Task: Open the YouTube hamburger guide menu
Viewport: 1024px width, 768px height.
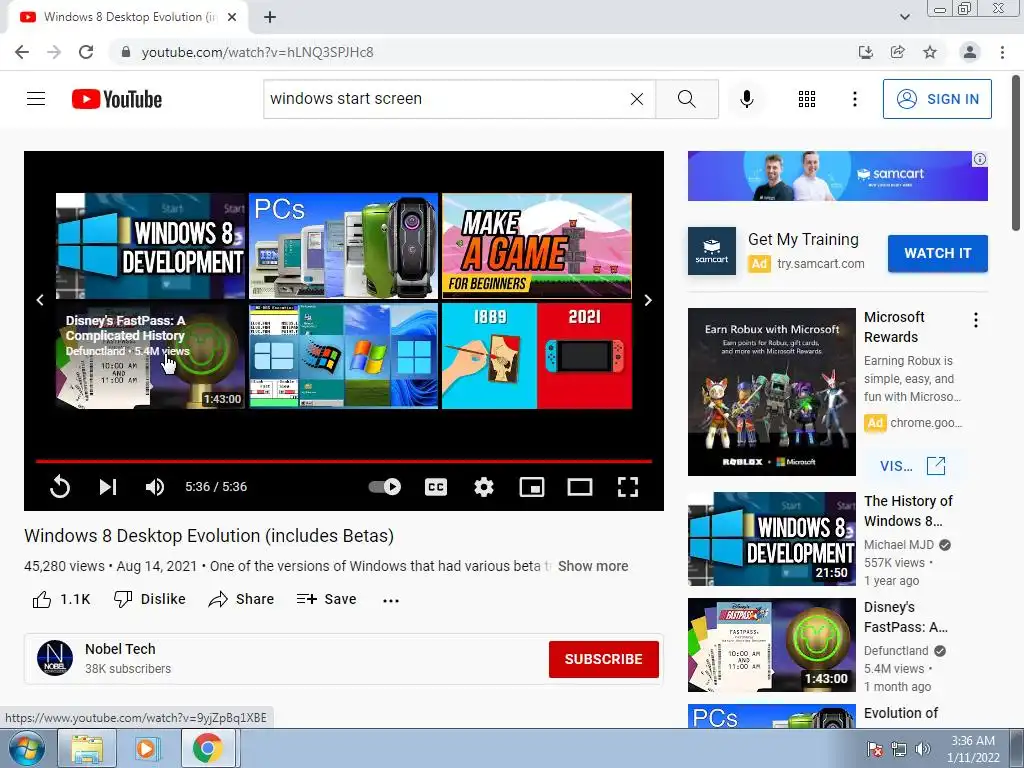Action: click(x=36, y=99)
